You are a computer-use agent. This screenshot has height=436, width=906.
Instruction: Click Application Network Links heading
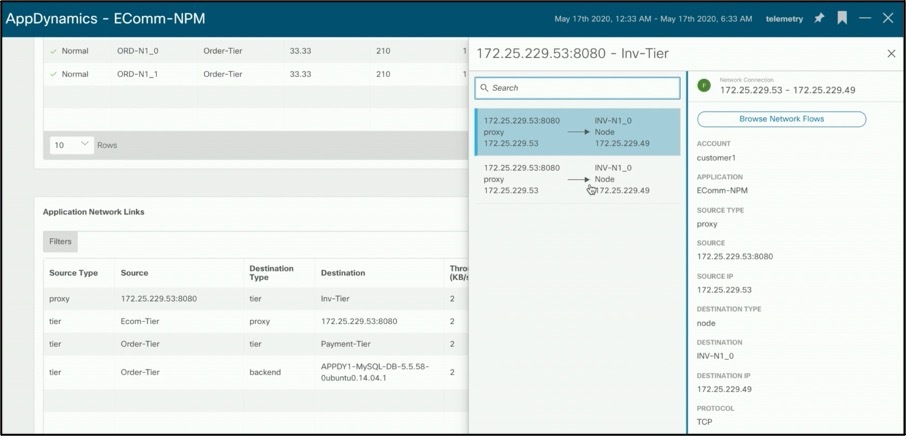pos(94,212)
